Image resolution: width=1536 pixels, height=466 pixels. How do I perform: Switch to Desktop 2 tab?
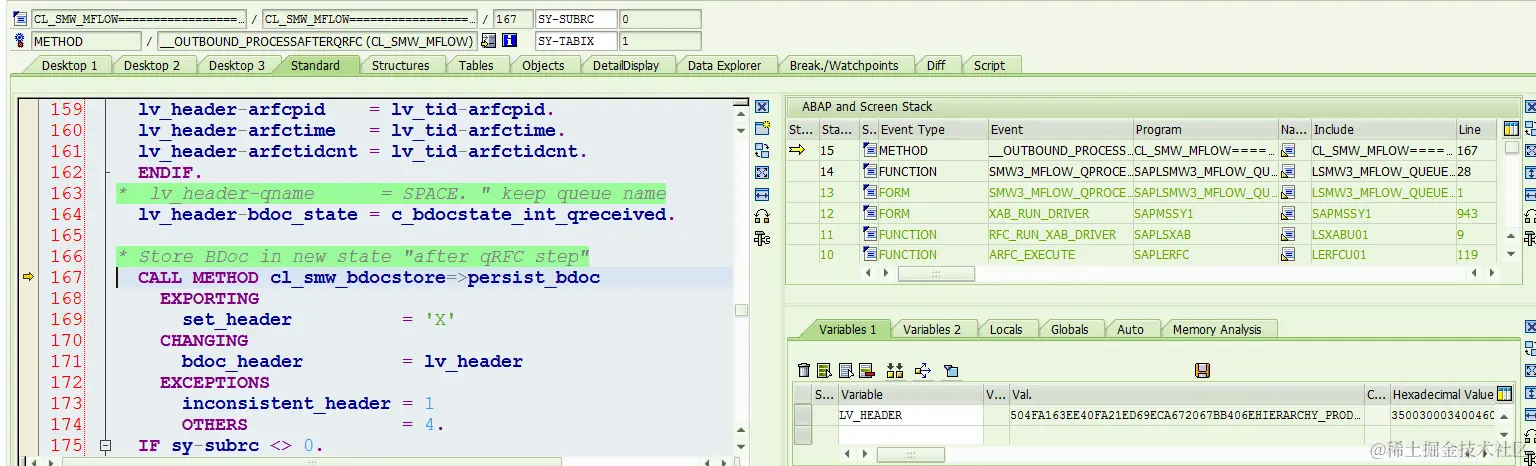(152, 65)
